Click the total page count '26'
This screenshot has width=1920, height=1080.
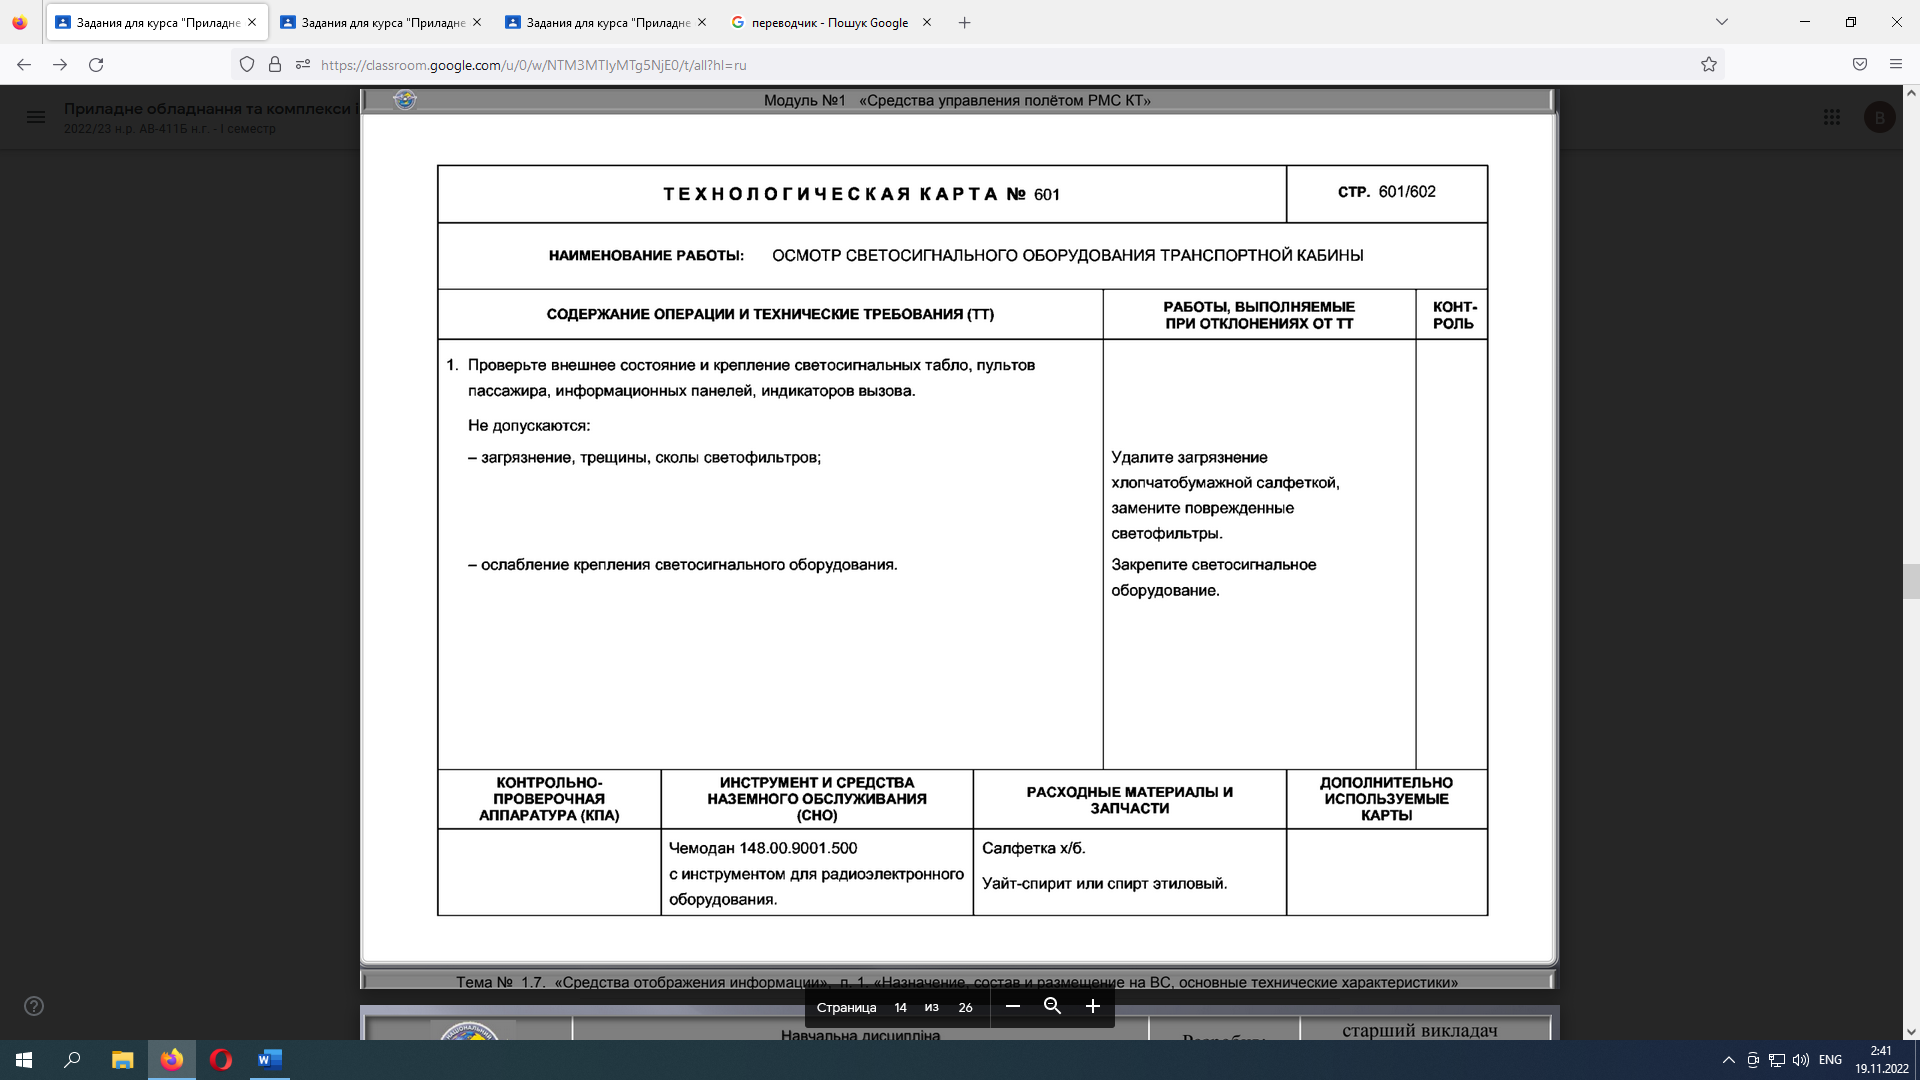click(x=965, y=1007)
